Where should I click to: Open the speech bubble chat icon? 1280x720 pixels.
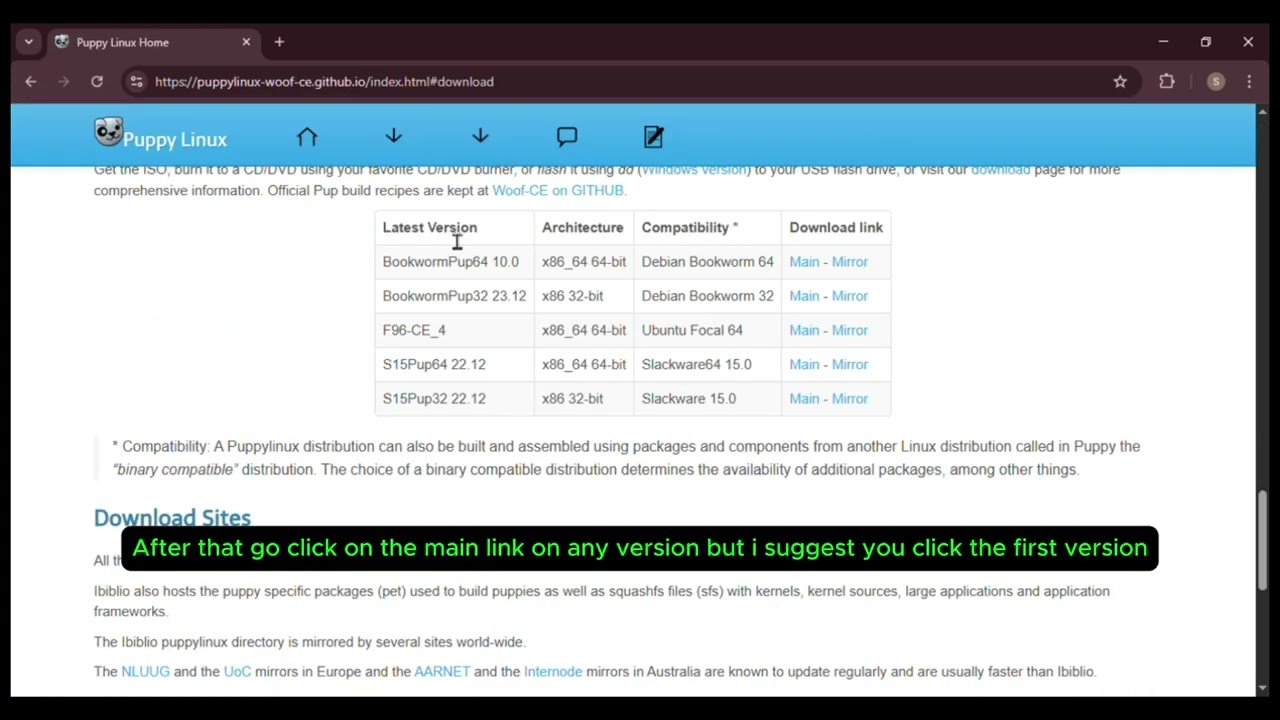tap(567, 137)
